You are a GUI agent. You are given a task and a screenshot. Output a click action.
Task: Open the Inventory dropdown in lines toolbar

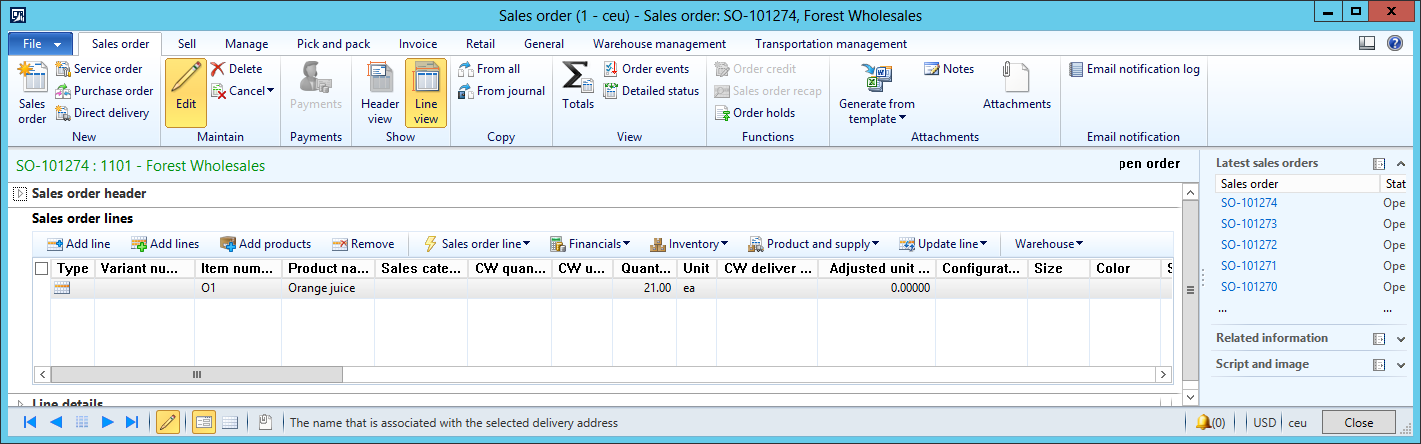click(x=689, y=244)
